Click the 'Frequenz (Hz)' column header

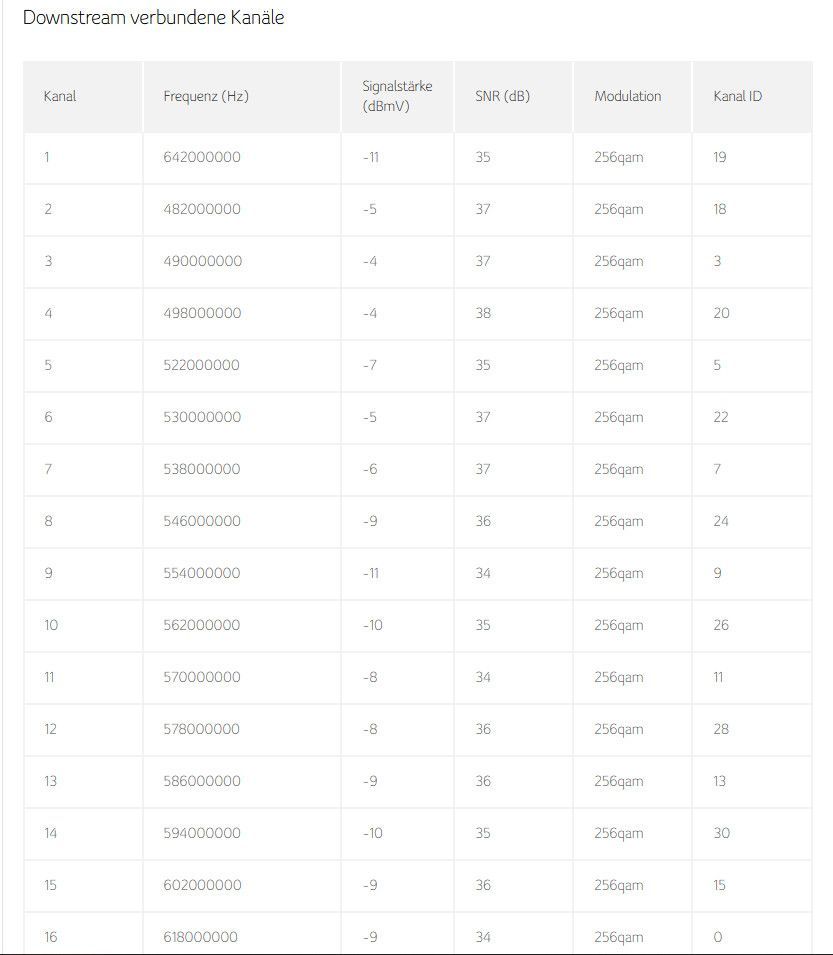206,96
